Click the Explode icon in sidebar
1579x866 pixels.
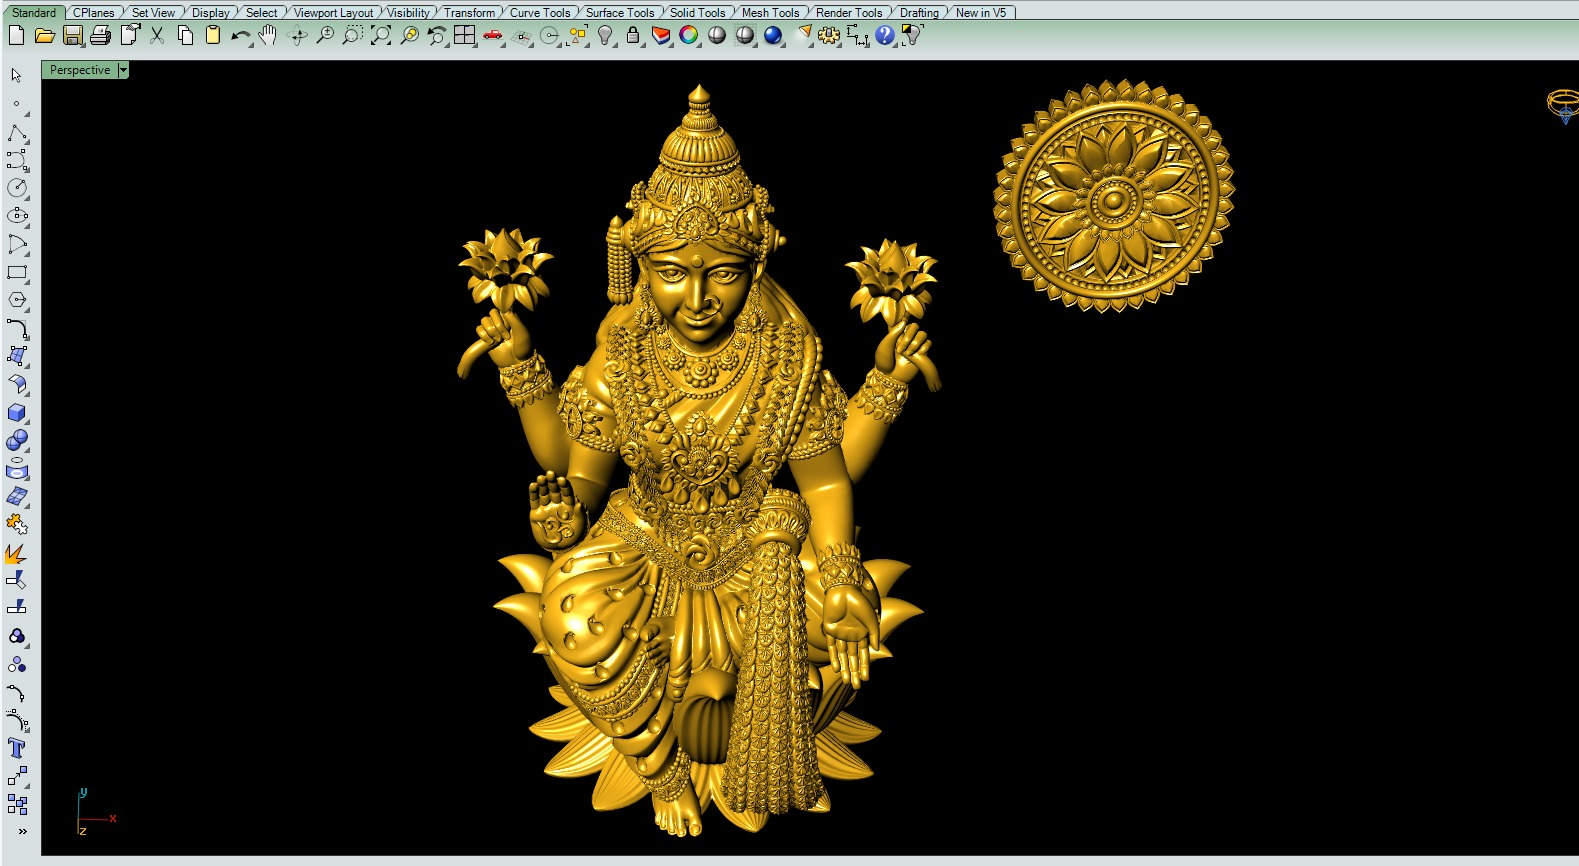(x=17, y=552)
